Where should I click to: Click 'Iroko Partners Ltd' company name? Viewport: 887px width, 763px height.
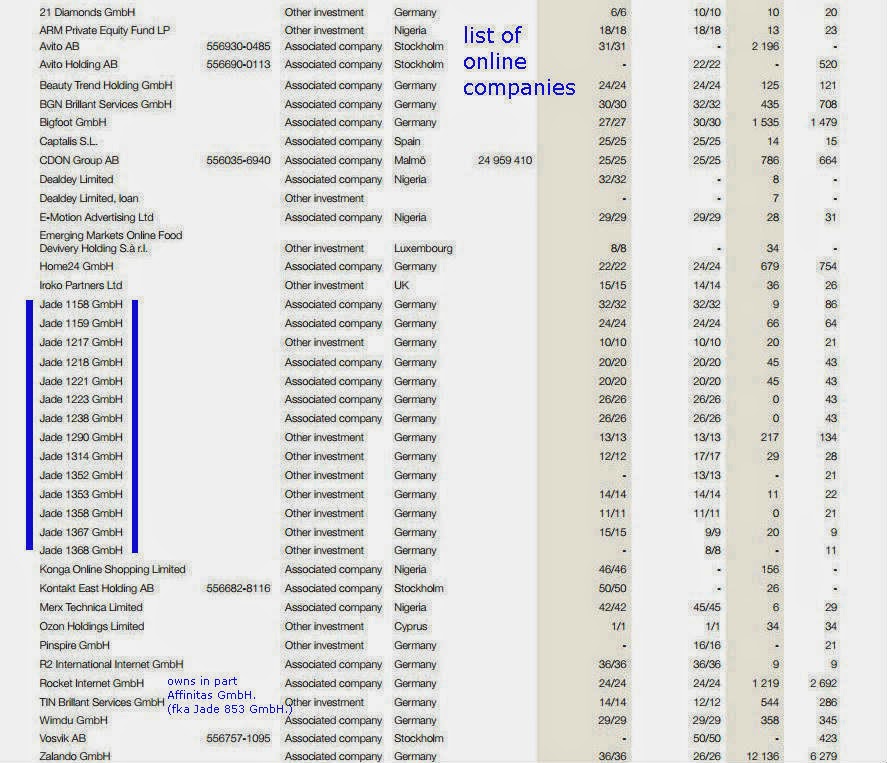click(x=81, y=286)
